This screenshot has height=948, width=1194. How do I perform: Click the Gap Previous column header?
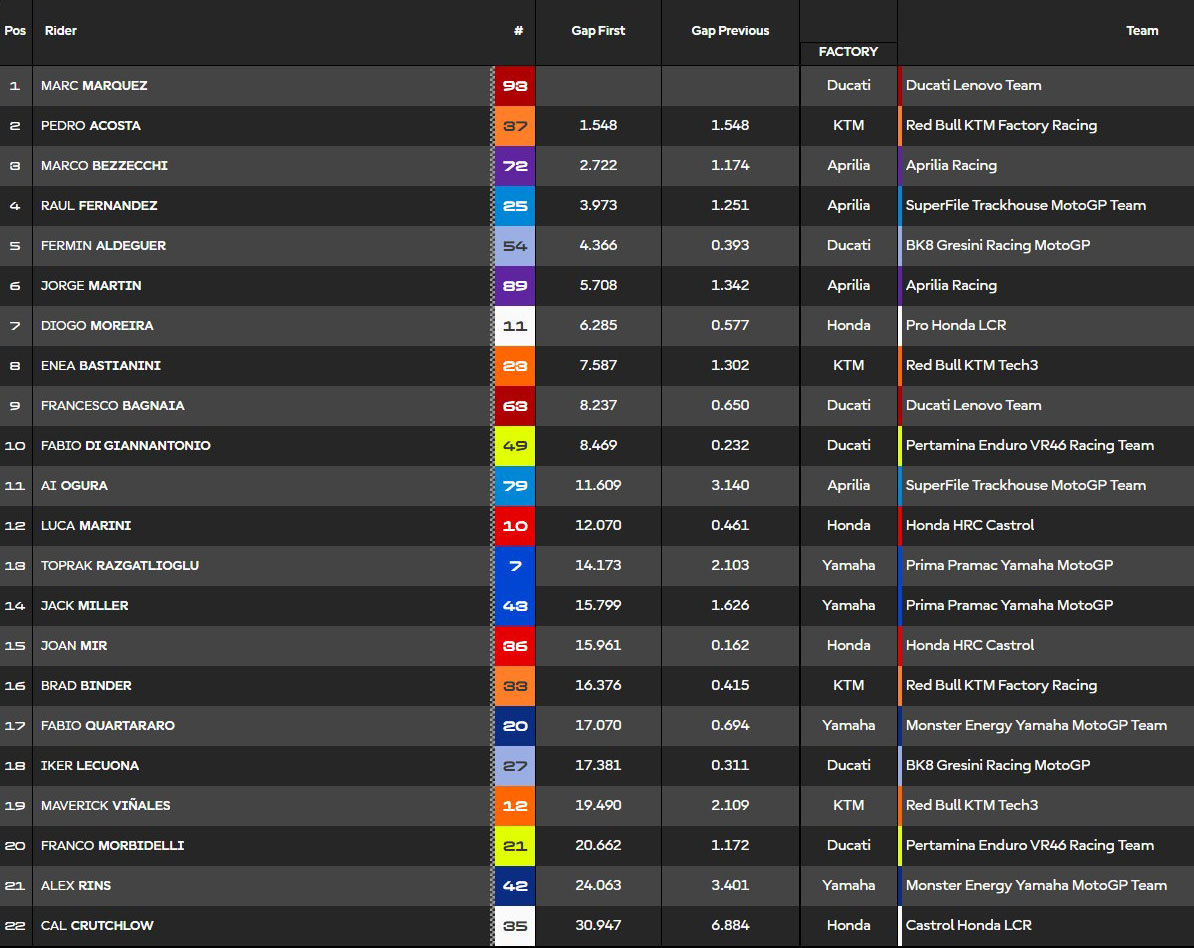pos(729,31)
